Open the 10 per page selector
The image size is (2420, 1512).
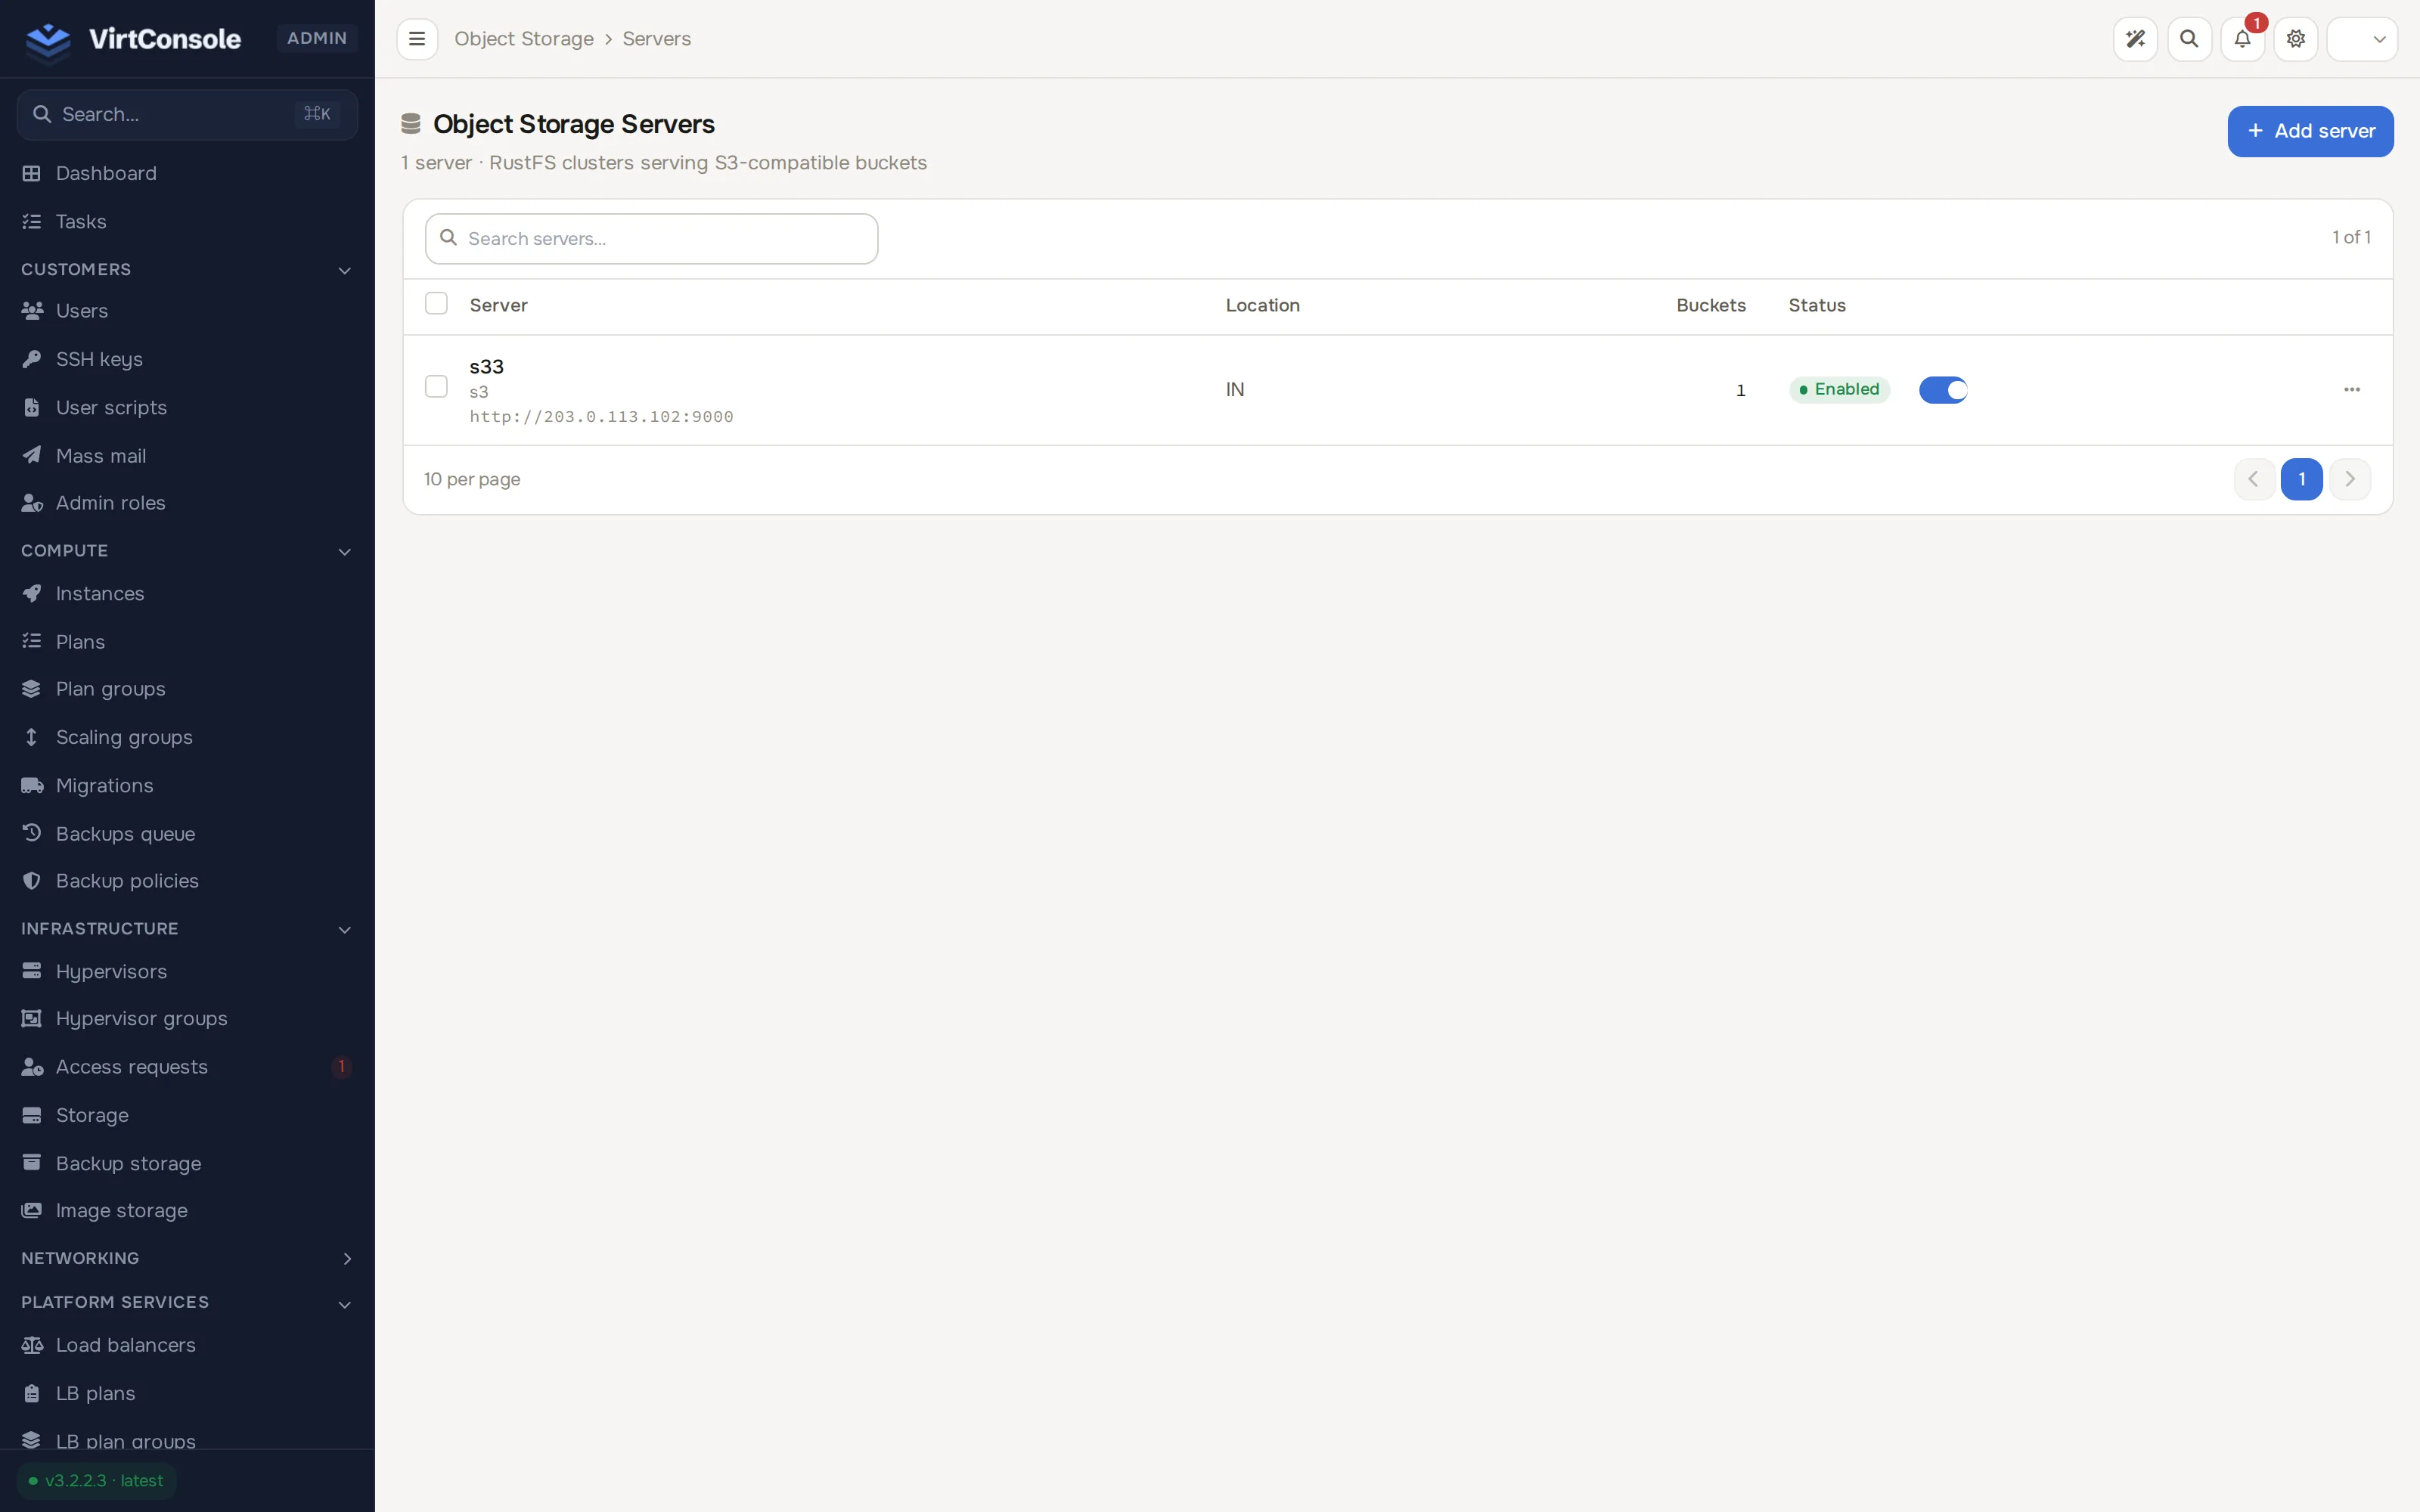472,479
